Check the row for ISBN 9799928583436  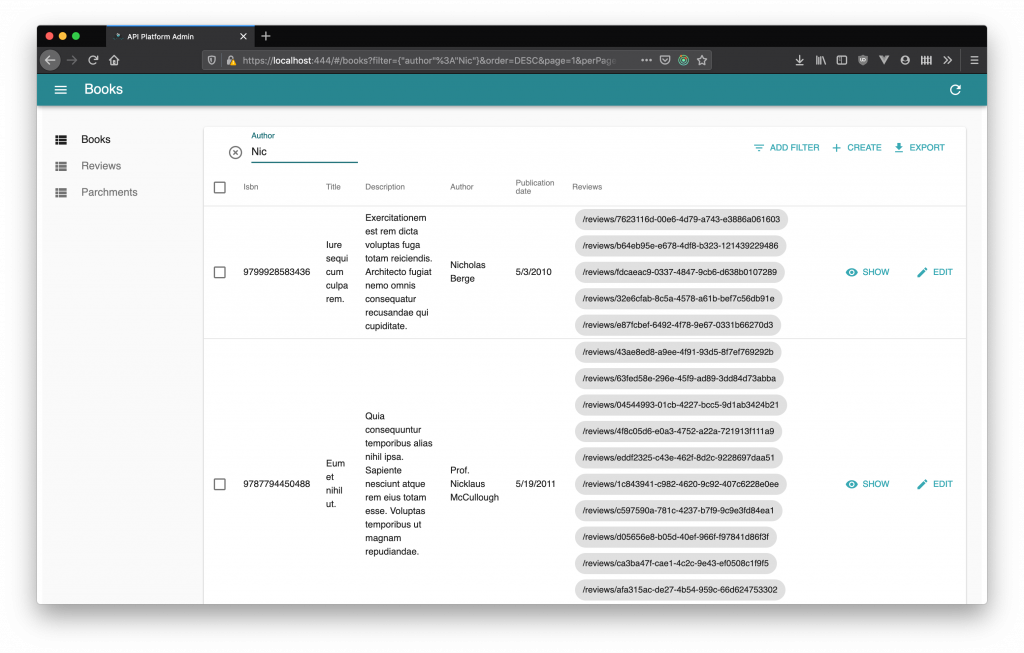tap(219, 272)
